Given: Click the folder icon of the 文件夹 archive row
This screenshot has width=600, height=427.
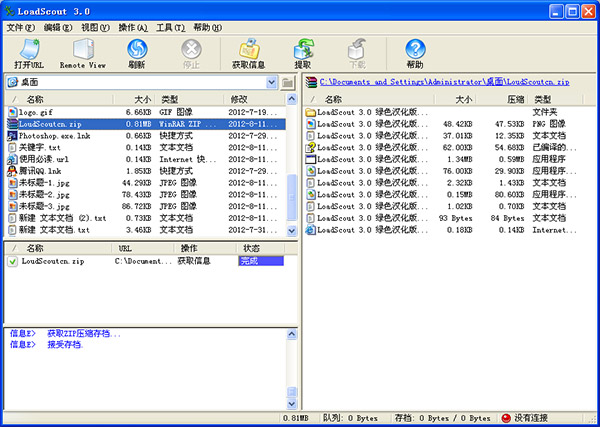Looking at the screenshot, I should [311, 112].
